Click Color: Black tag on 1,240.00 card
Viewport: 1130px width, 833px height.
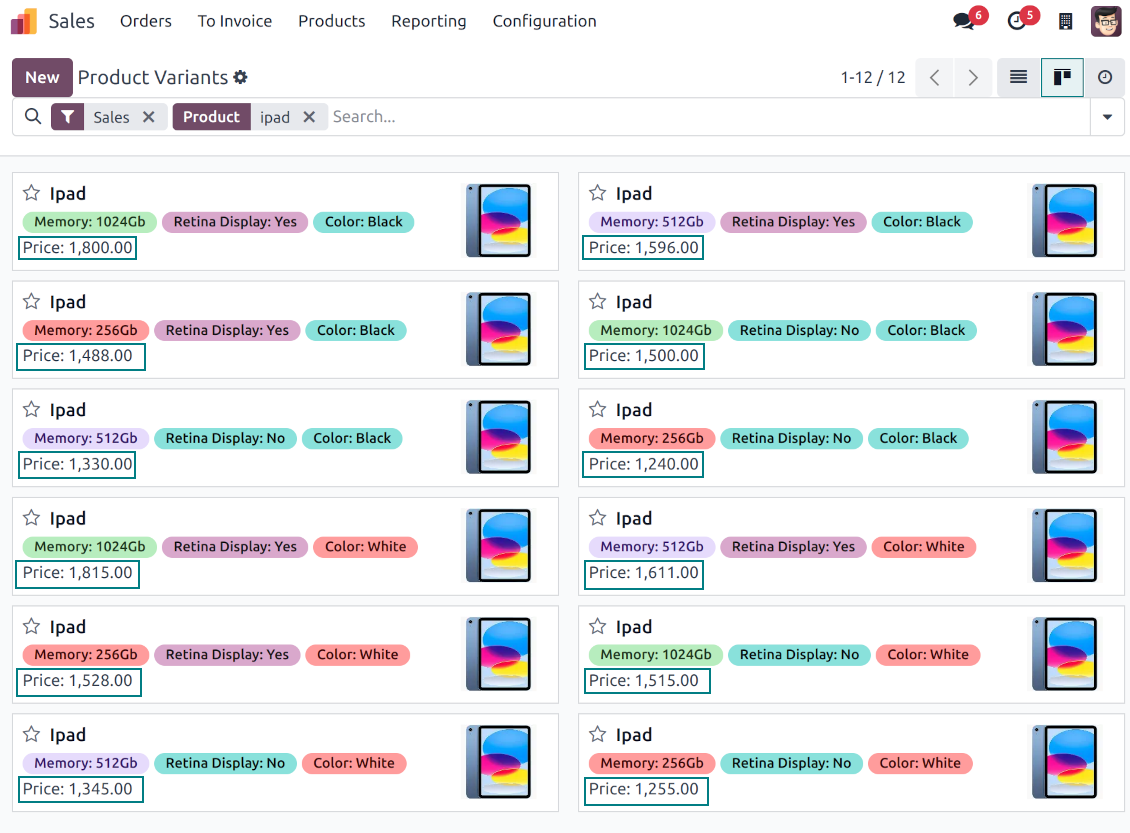tap(918, 438)
